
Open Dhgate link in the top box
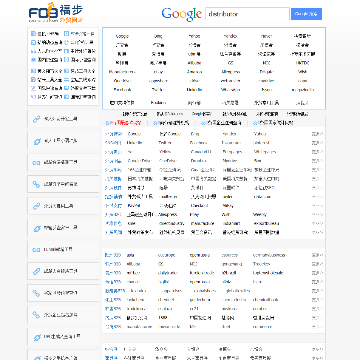[x=266, y=72]
